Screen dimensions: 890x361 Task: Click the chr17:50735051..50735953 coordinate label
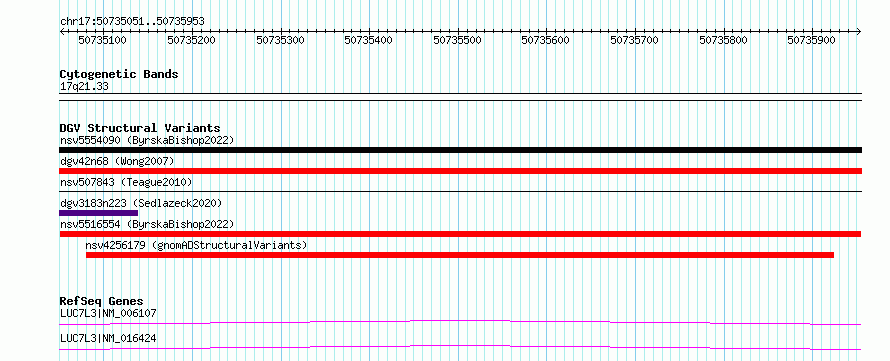132,21
